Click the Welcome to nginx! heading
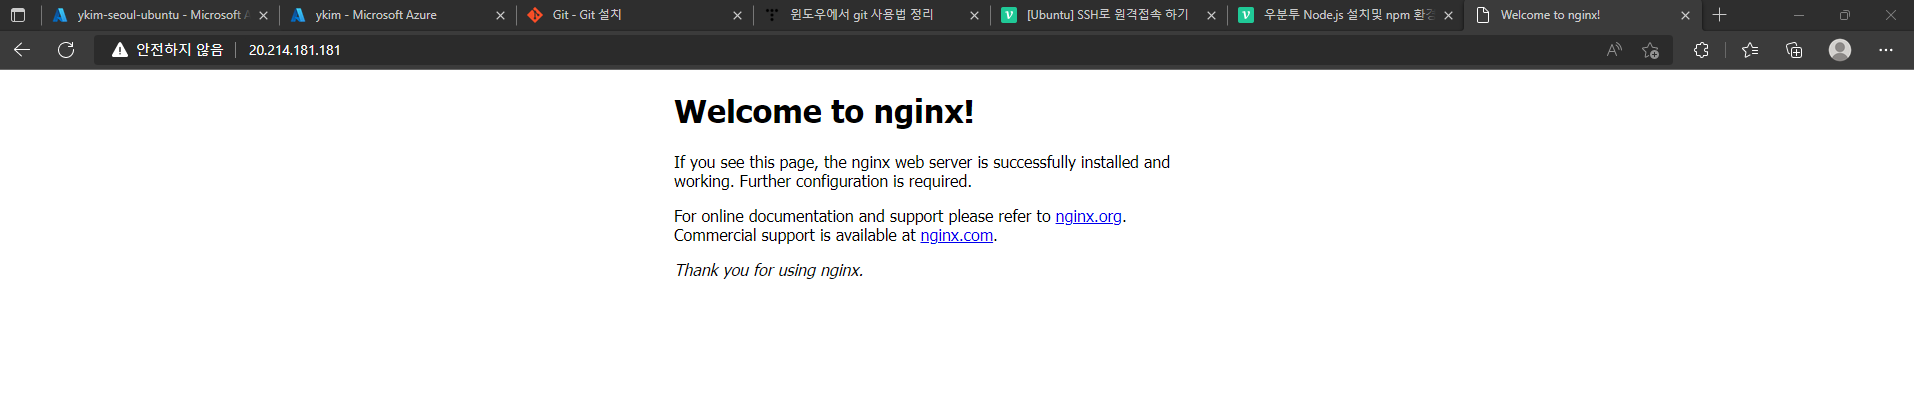The height and width of the screenshot is (401, 1914). [824, 111]
